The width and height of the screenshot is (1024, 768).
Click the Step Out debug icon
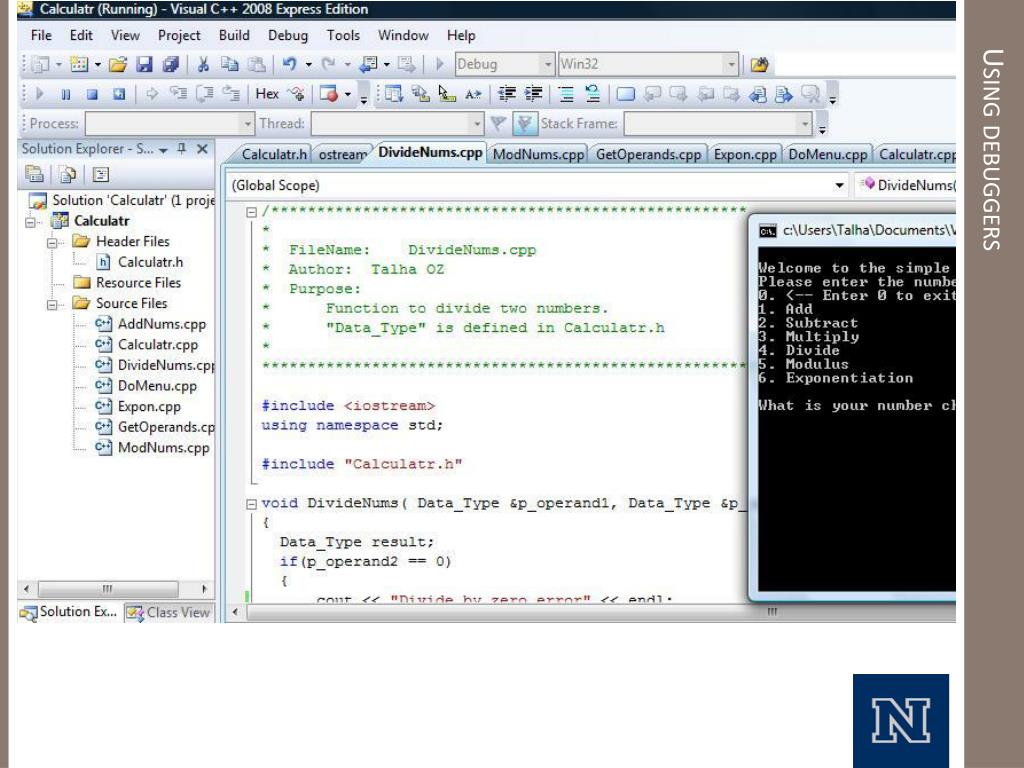point(231,94)
